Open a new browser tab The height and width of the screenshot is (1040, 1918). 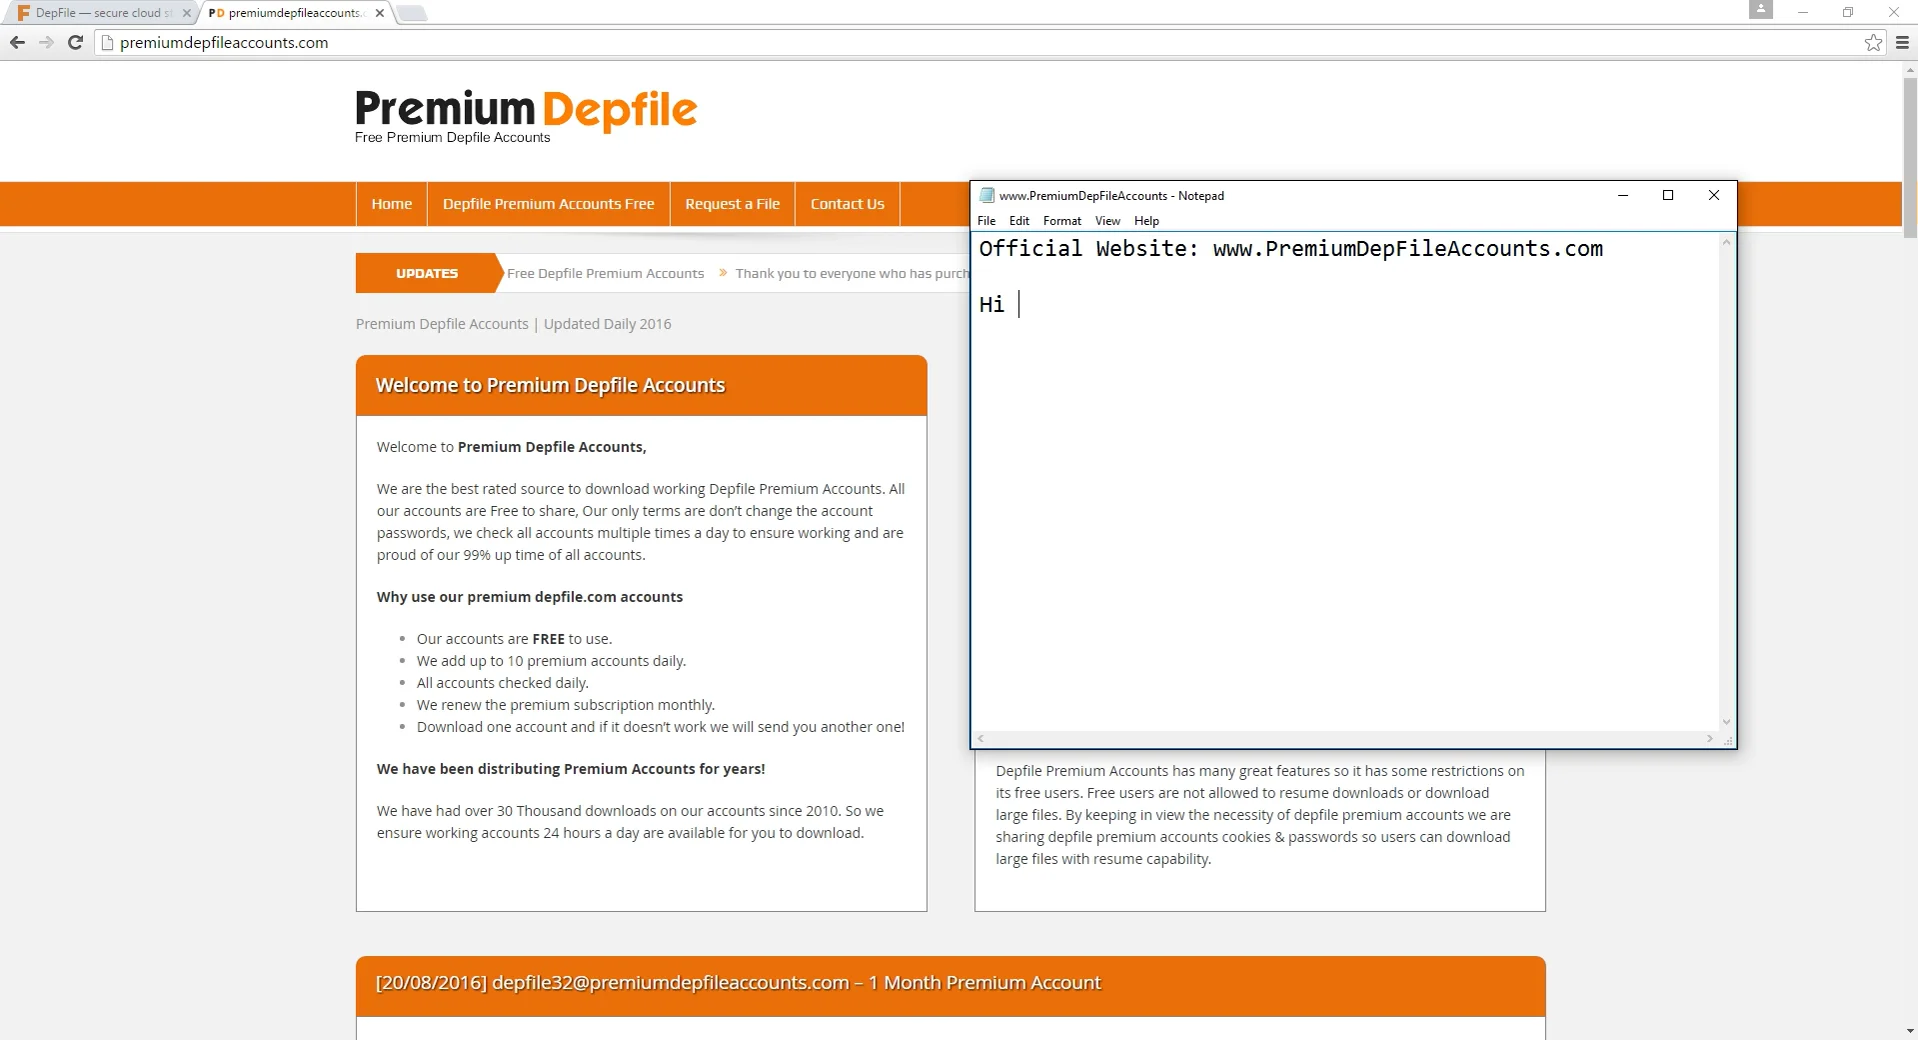(411, 13)
